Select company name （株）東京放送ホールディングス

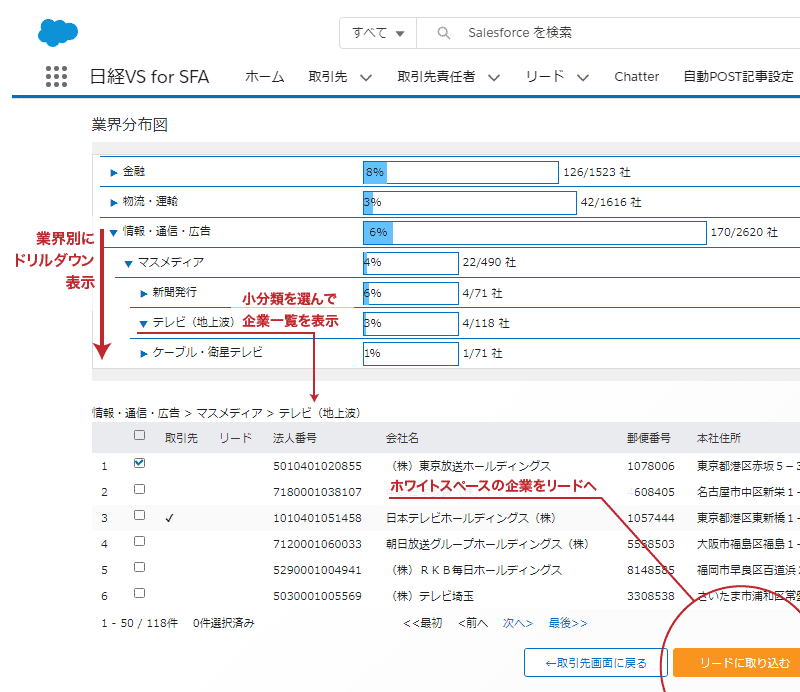(x=469, y=466)
